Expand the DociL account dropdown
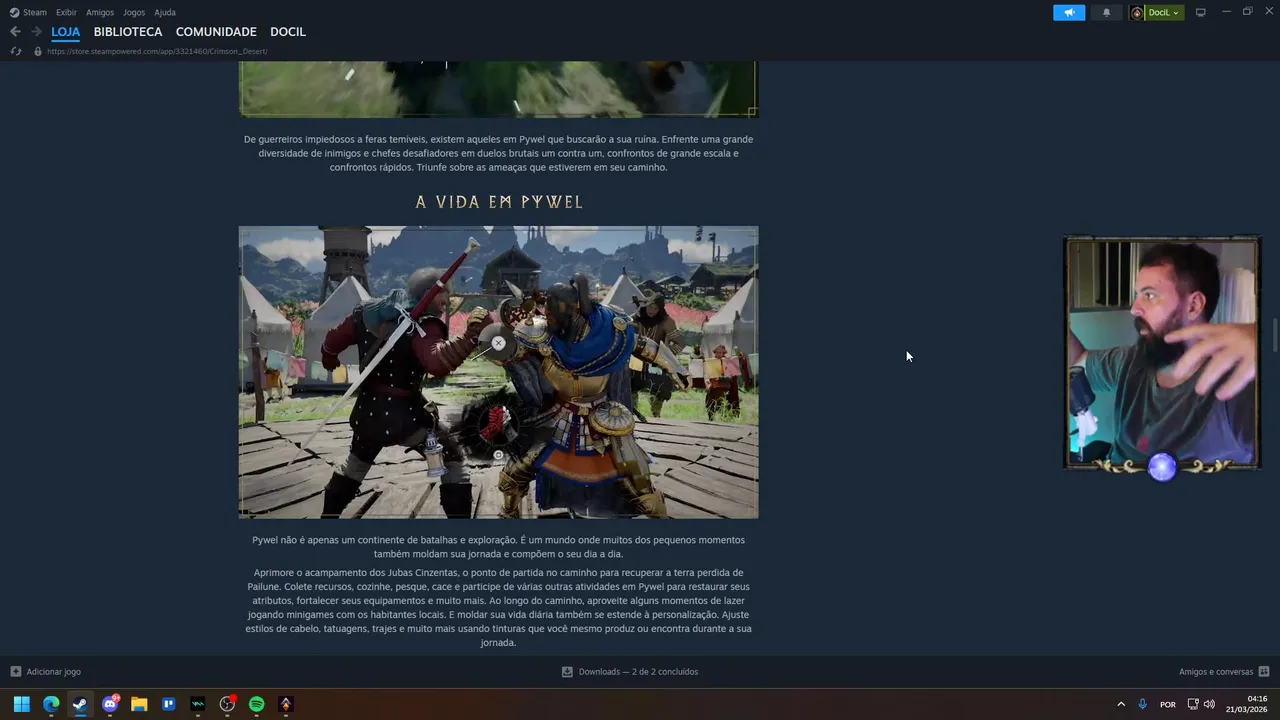The height and width of the screenshot is (720, 1280). tap(1165, 12)
